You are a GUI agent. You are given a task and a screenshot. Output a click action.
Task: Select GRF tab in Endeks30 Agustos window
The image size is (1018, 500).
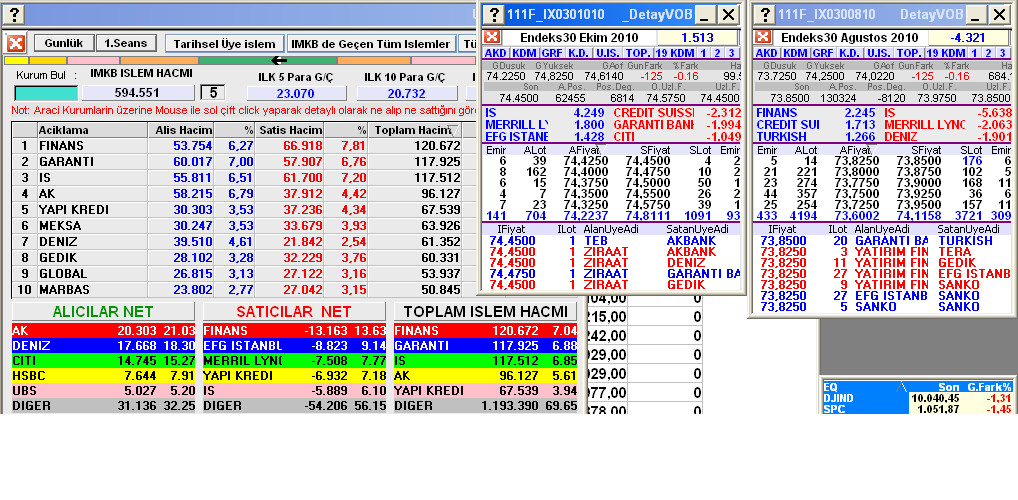coord(823,53)
